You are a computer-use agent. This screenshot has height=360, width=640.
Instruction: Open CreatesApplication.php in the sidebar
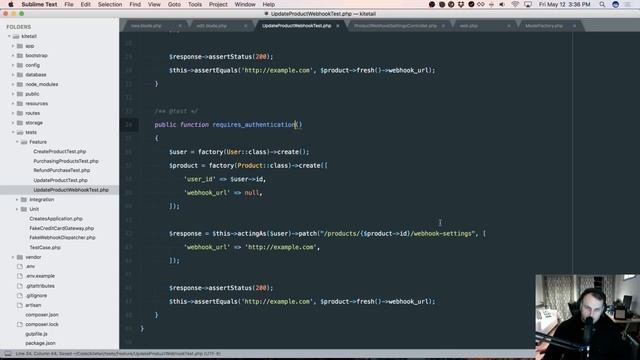tap(56, 219)
